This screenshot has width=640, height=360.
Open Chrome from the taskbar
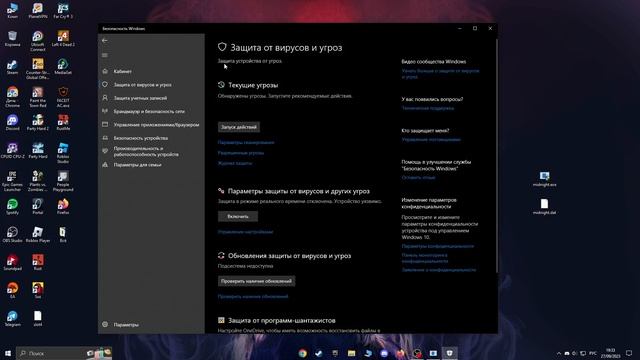click(x=302, y=353)
